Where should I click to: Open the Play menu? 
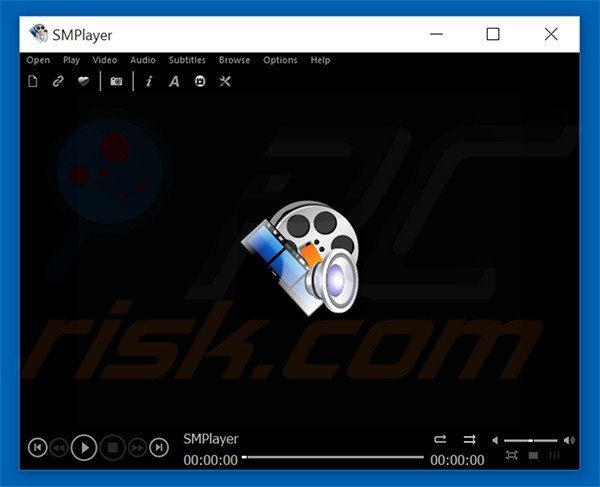point(72,60)
